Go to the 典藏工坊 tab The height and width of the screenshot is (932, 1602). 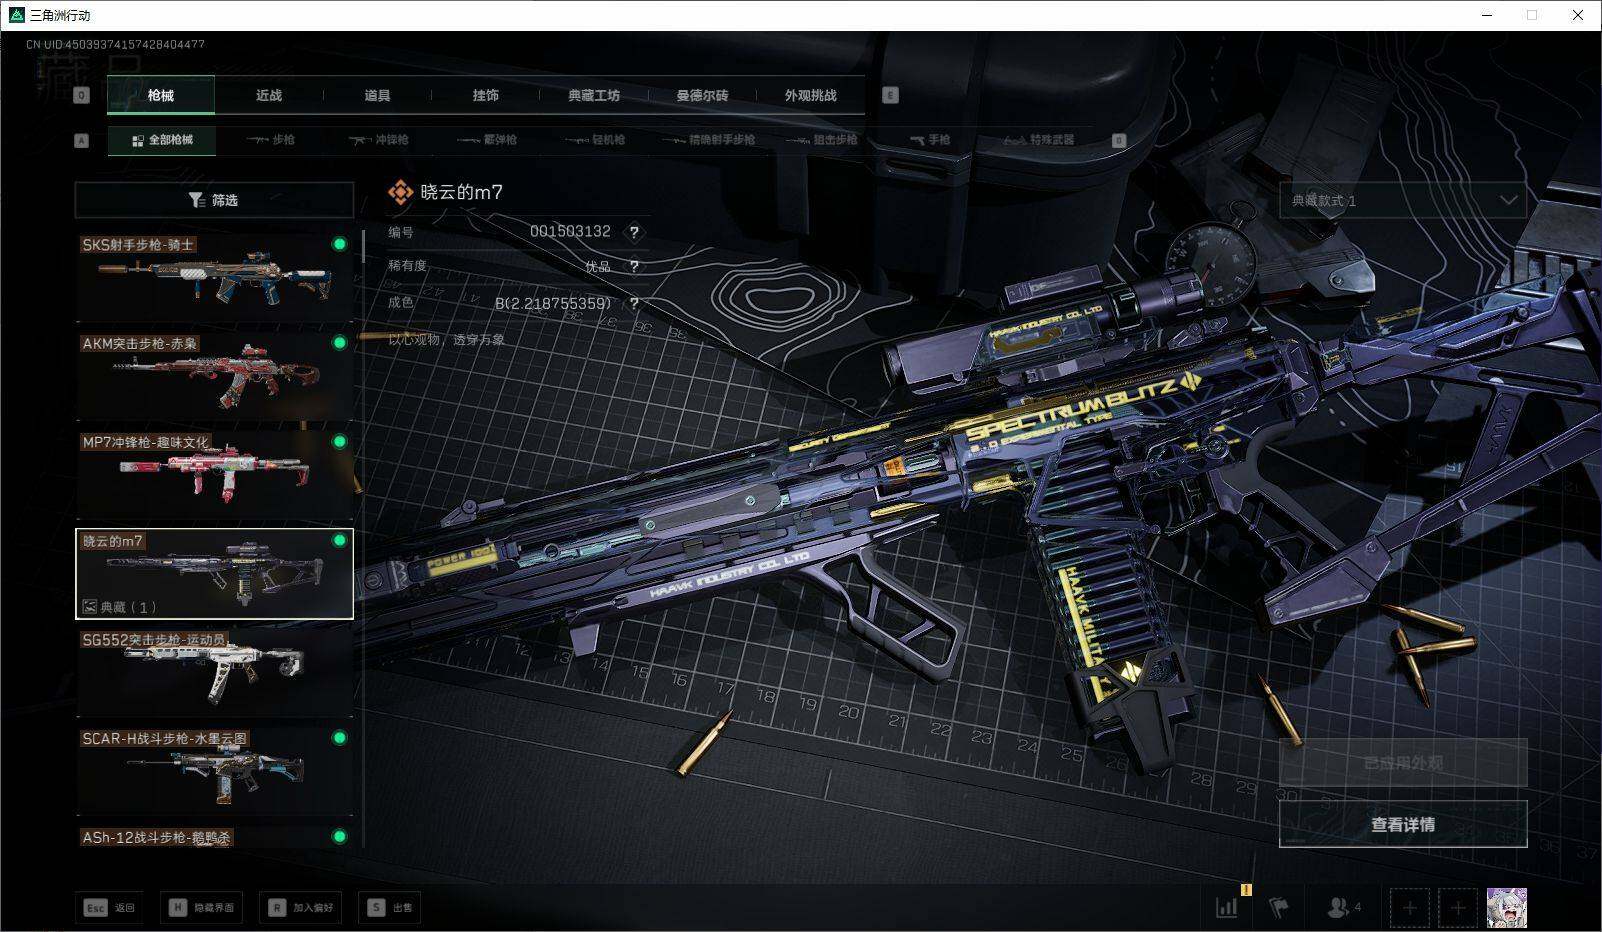[x=594, y=95]
